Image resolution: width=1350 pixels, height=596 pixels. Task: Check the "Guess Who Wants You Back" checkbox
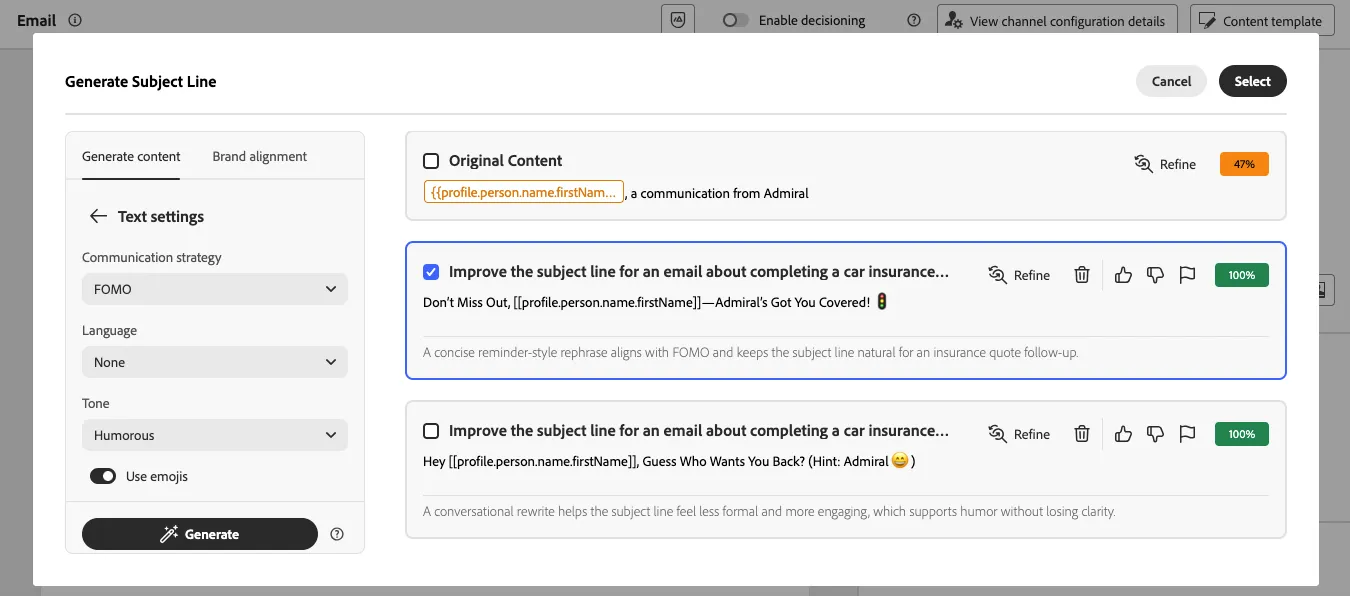[431, 431]
